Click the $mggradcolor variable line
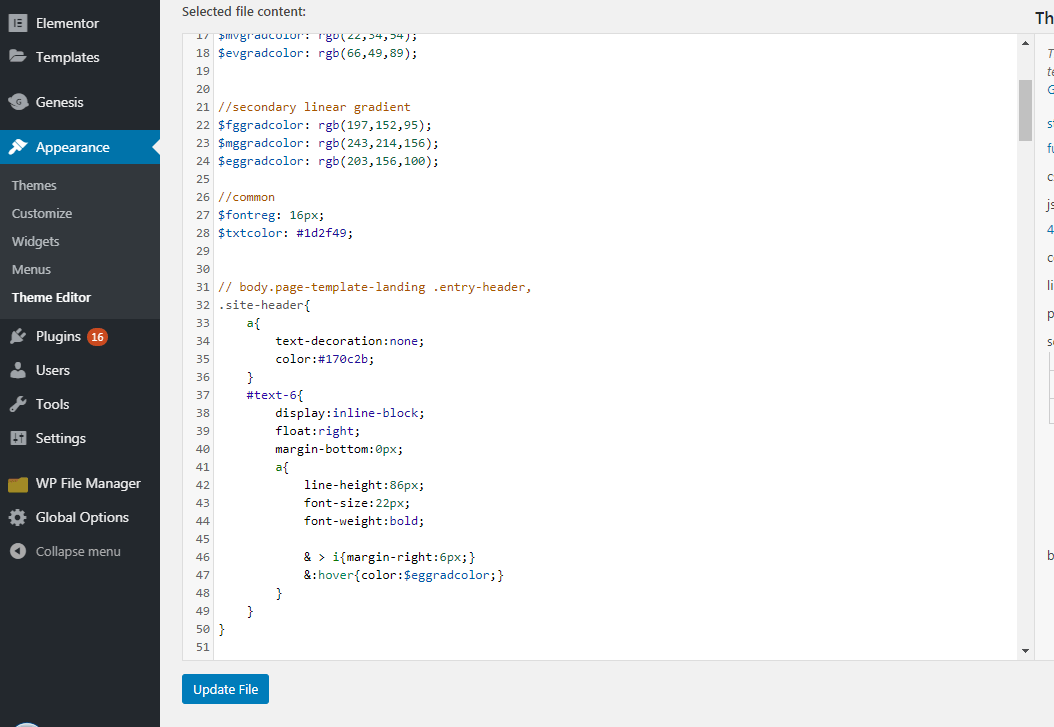The height and width of the screenshot is (727, 1054). pyautogui.click(x=328, y=143)
